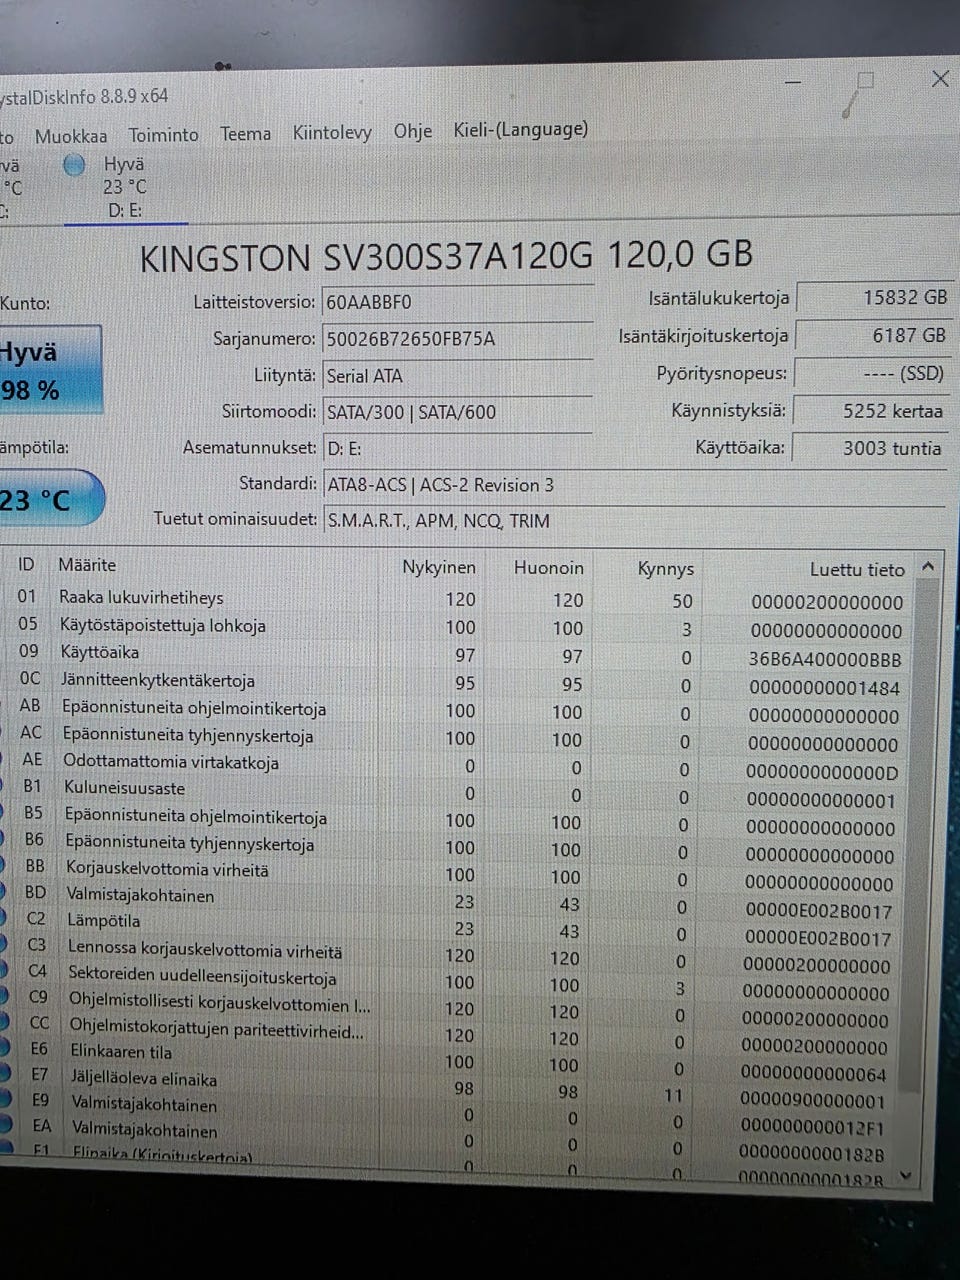Screen dimensions: 960x1280
Task: Open the Kiintolevy menu
Action: click(x=332, y=132)
